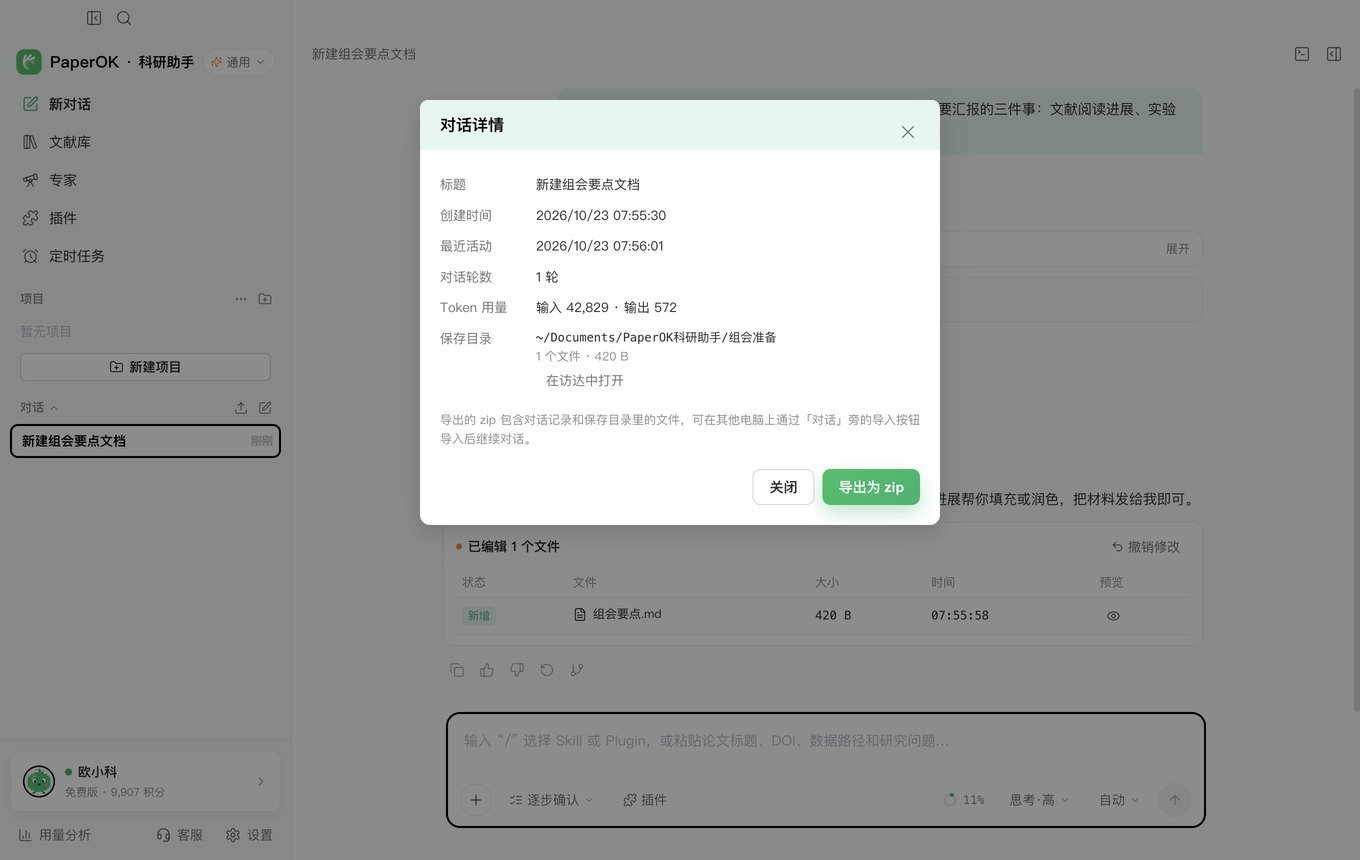This screenshot has width=1360, height=860.
Task: Click 展开 to expand the section
Action: point(1178,249)
